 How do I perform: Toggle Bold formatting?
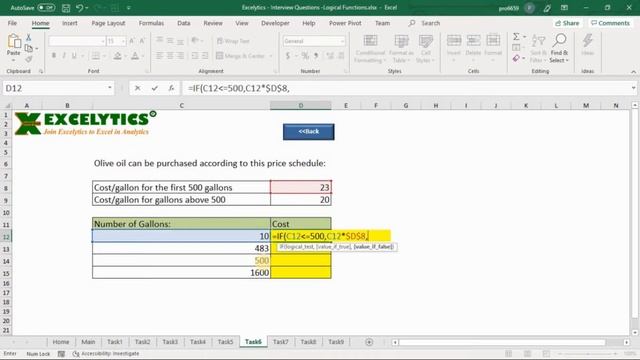(x=53, y=56)
